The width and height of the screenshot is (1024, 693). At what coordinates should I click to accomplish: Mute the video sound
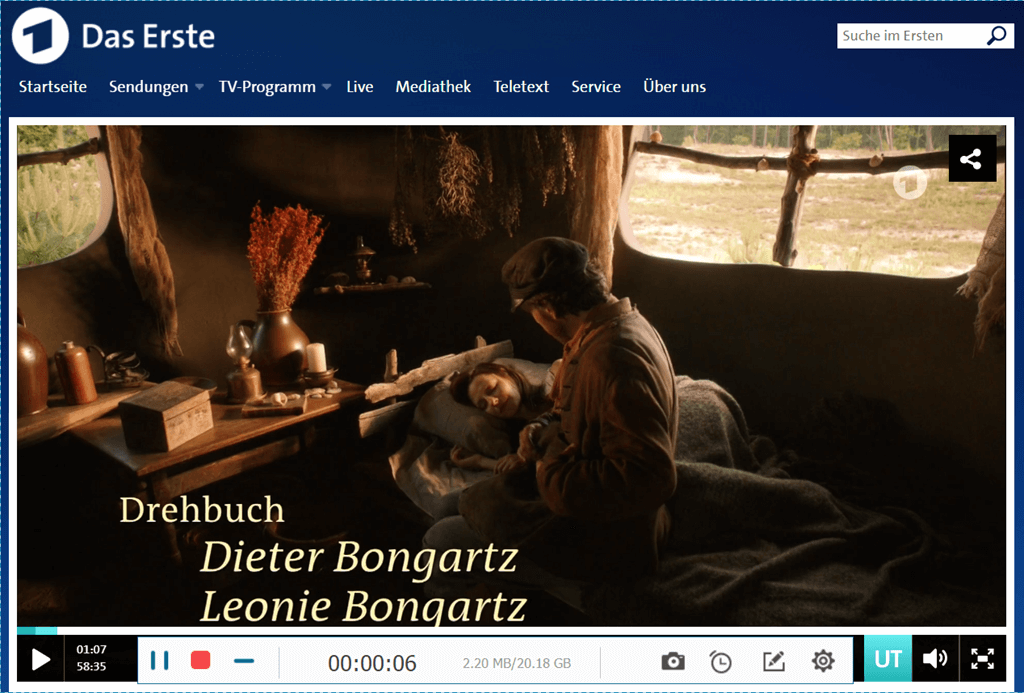935,659
